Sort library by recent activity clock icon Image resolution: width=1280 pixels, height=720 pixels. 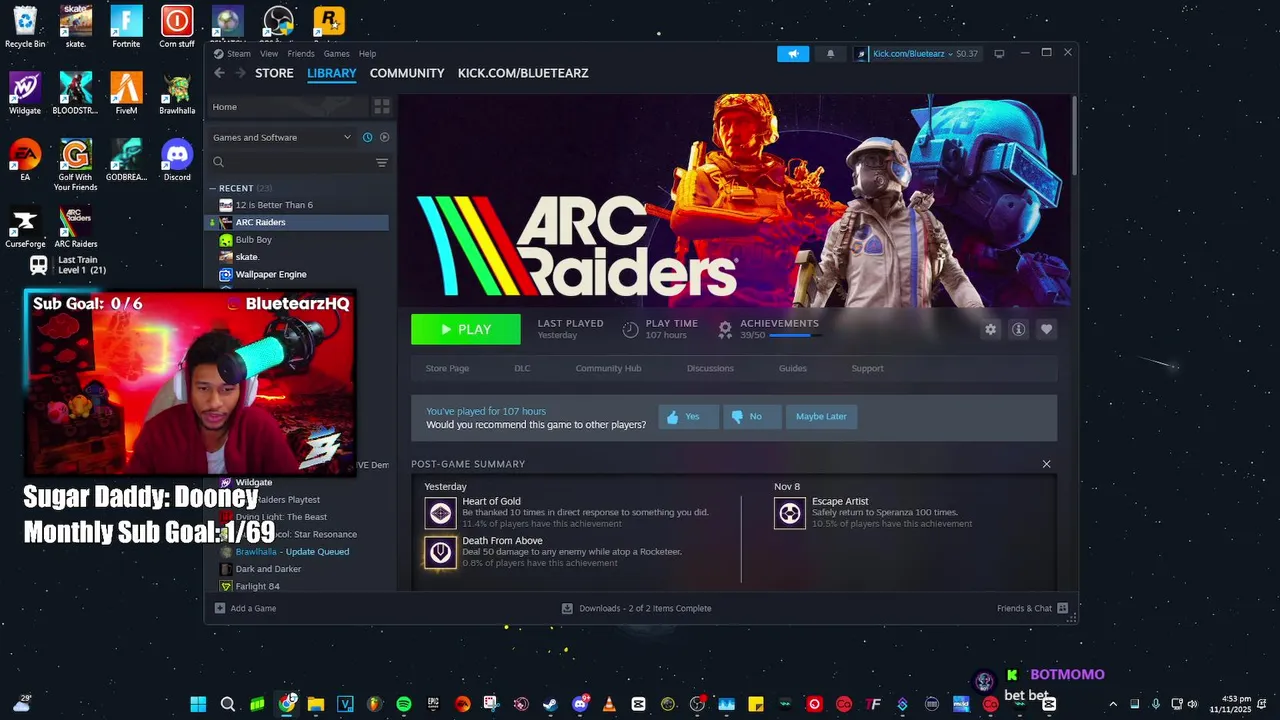coord(367,137)
